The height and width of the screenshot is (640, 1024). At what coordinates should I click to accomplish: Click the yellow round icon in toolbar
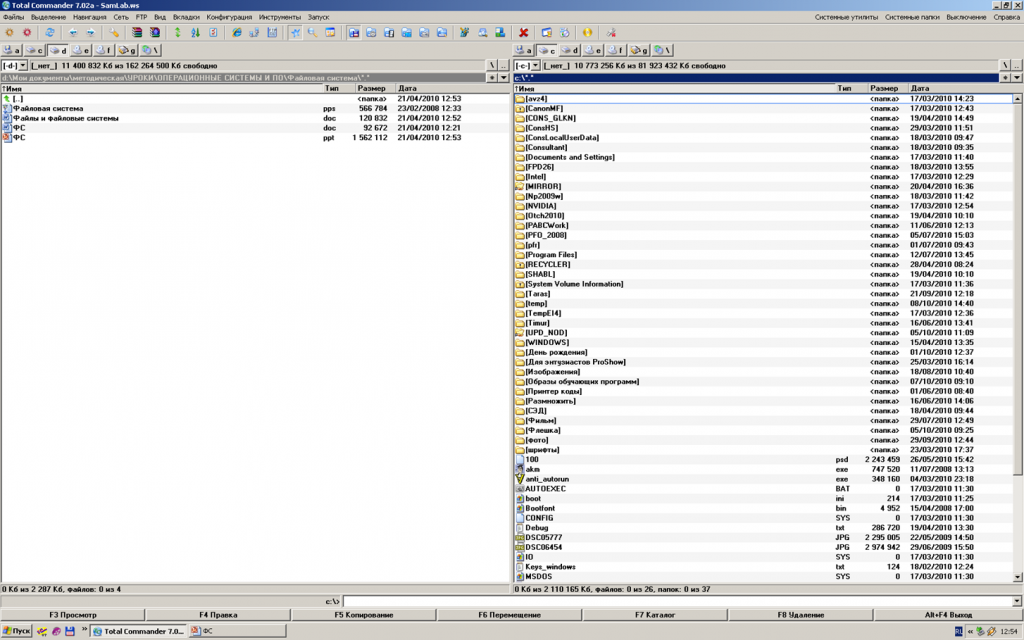tap(587, 33)
